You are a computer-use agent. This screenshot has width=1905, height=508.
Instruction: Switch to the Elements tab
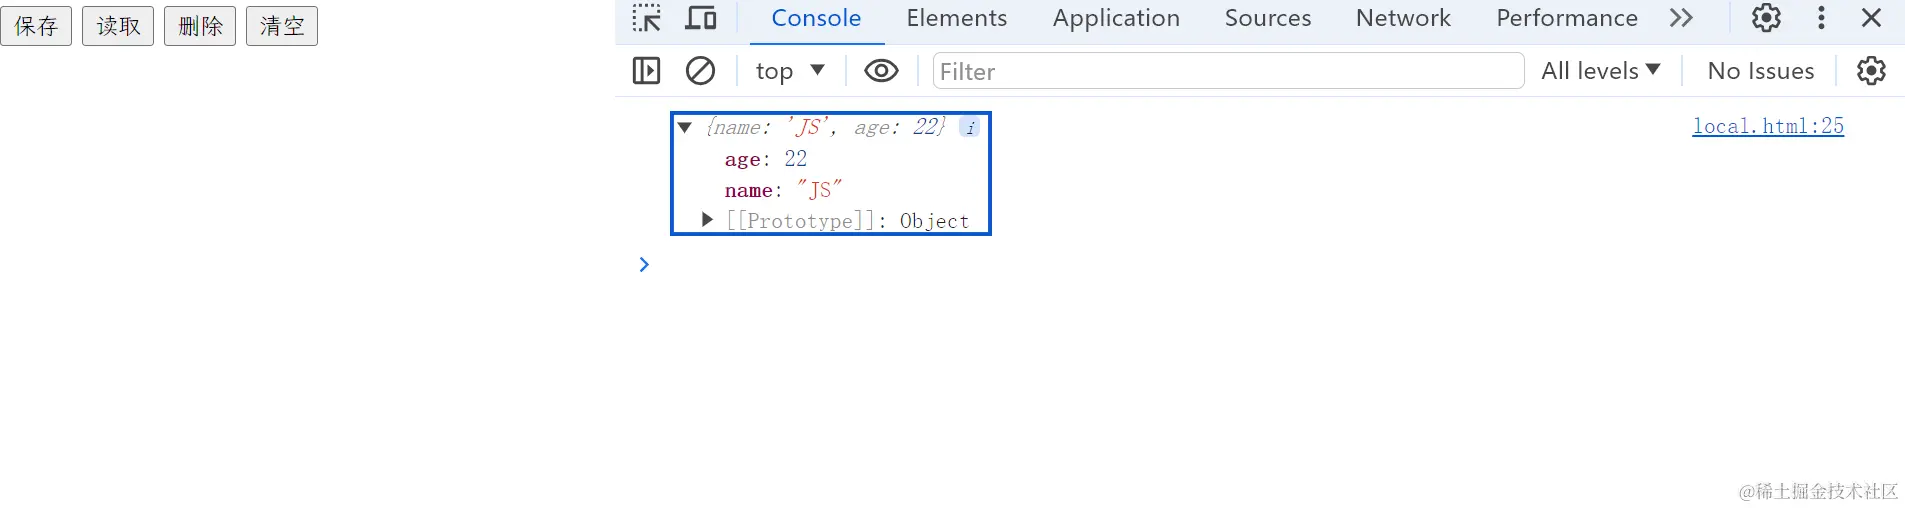[956, 18]
